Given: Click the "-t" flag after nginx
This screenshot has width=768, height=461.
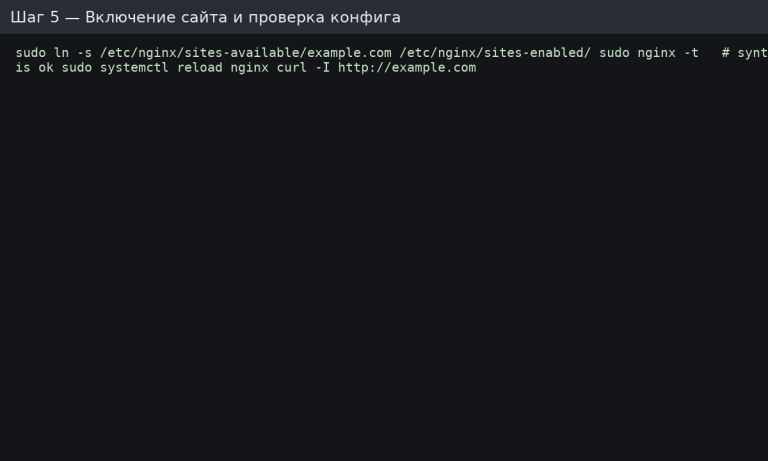Looking at the screenshot, I should (691, 53).
